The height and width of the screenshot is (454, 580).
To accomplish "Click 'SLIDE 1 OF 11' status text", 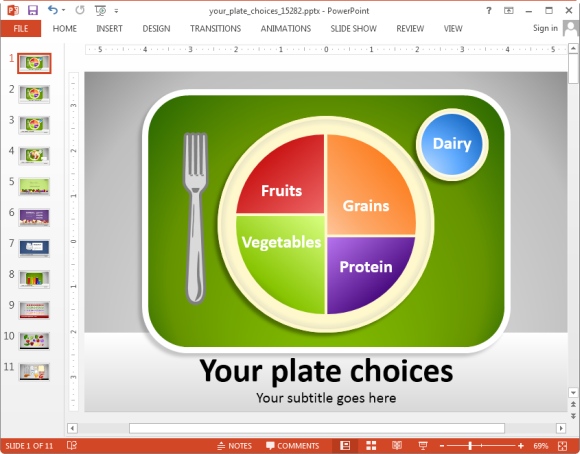I will point(29,446).
